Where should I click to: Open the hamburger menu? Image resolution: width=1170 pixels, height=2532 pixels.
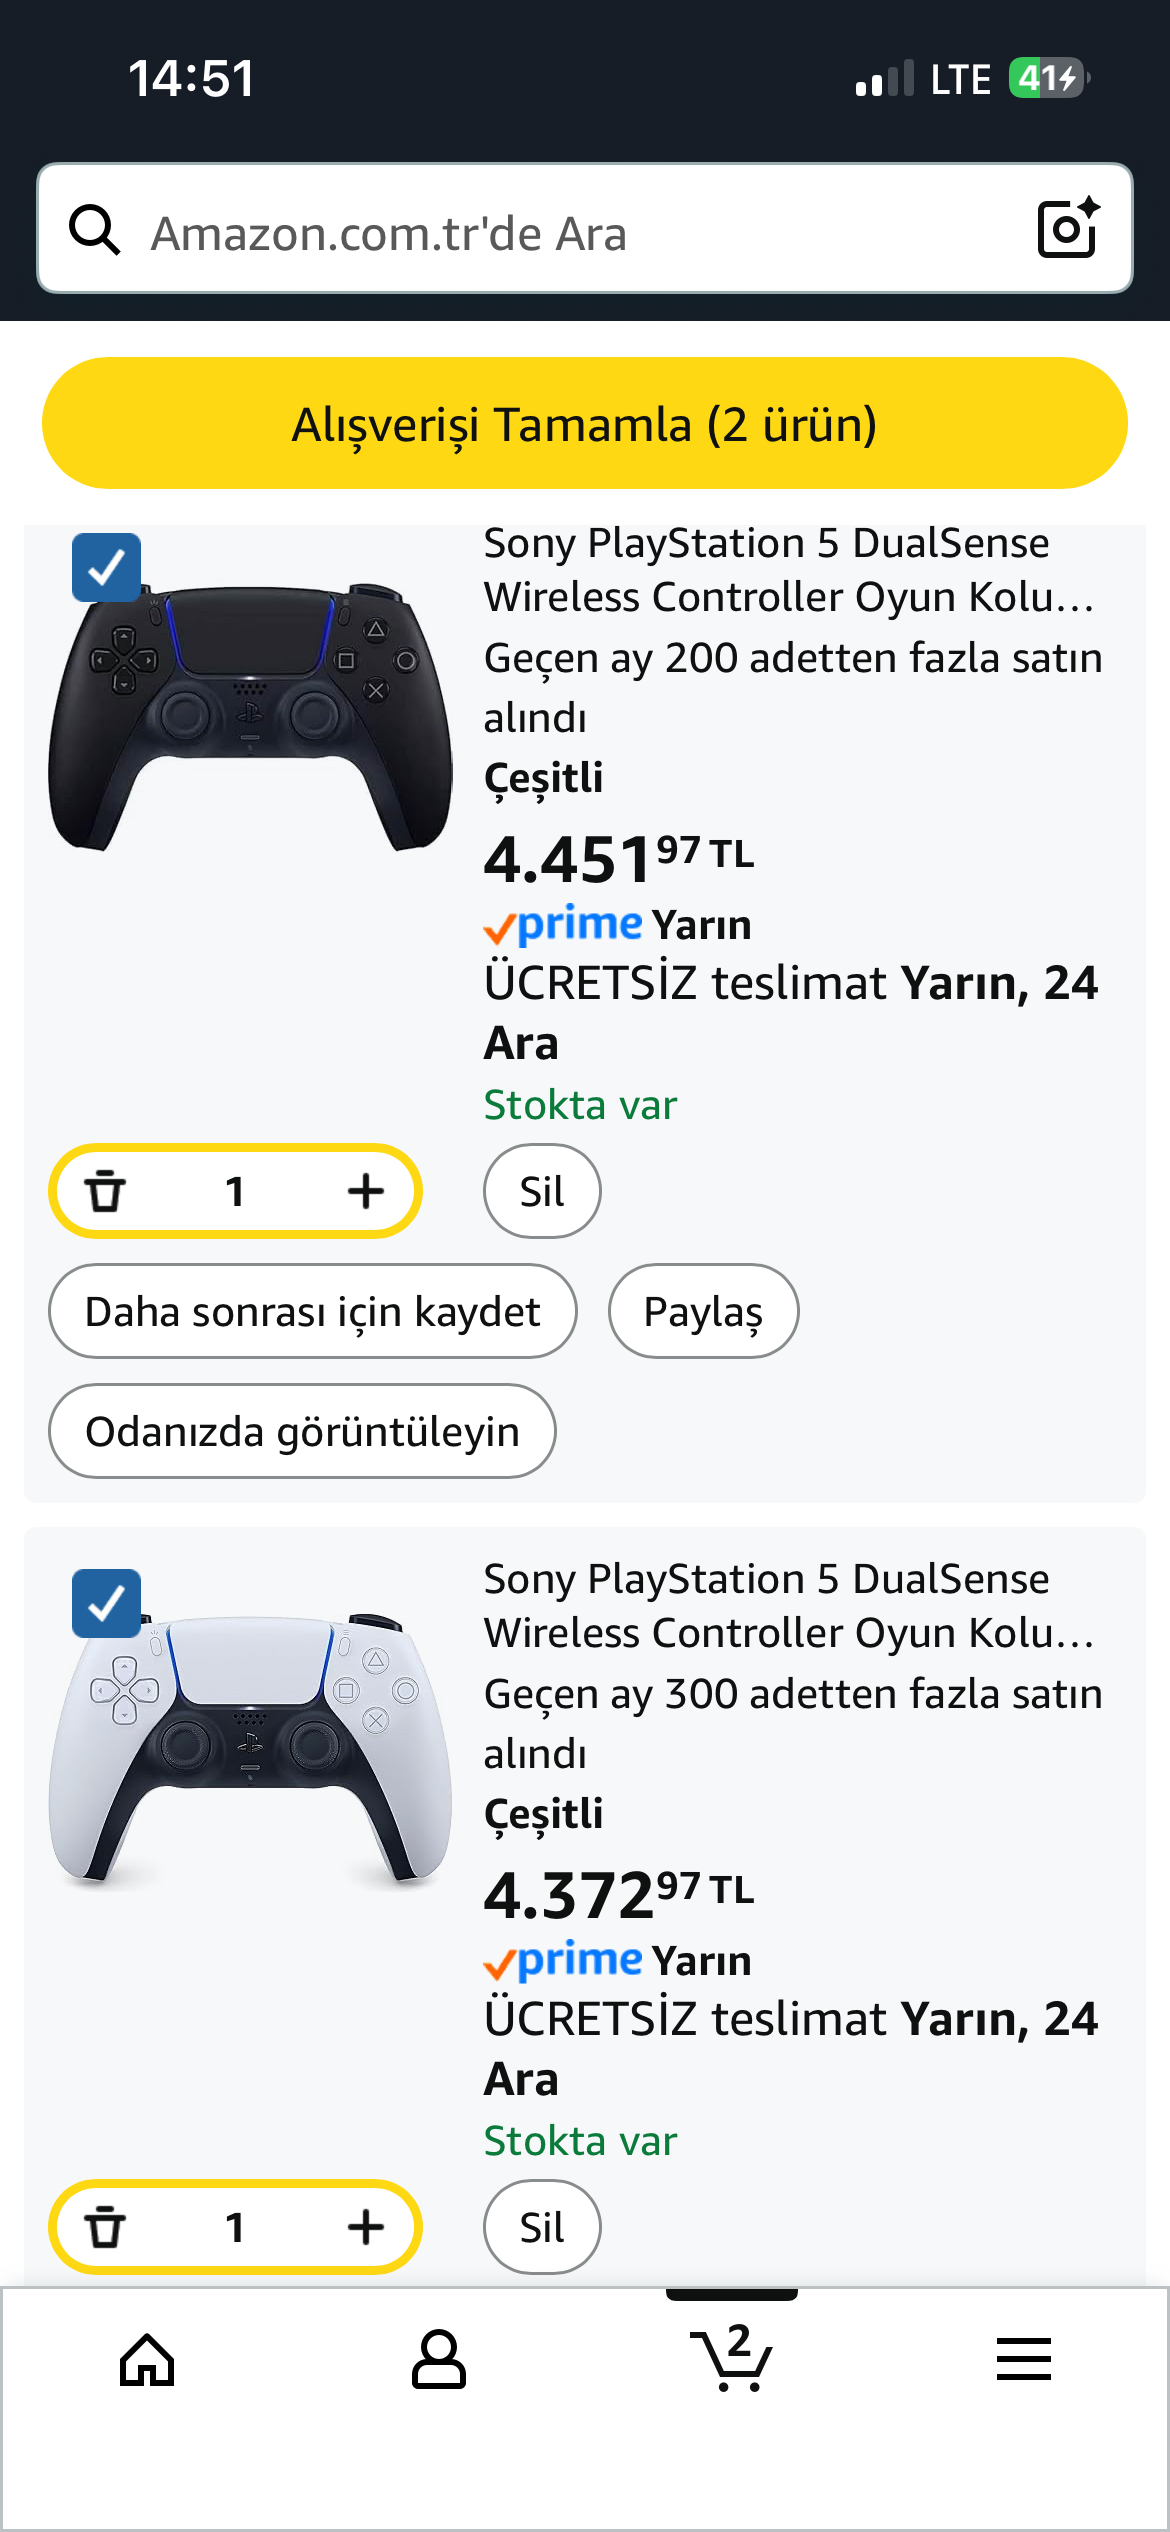[x=1023, y=2360]
